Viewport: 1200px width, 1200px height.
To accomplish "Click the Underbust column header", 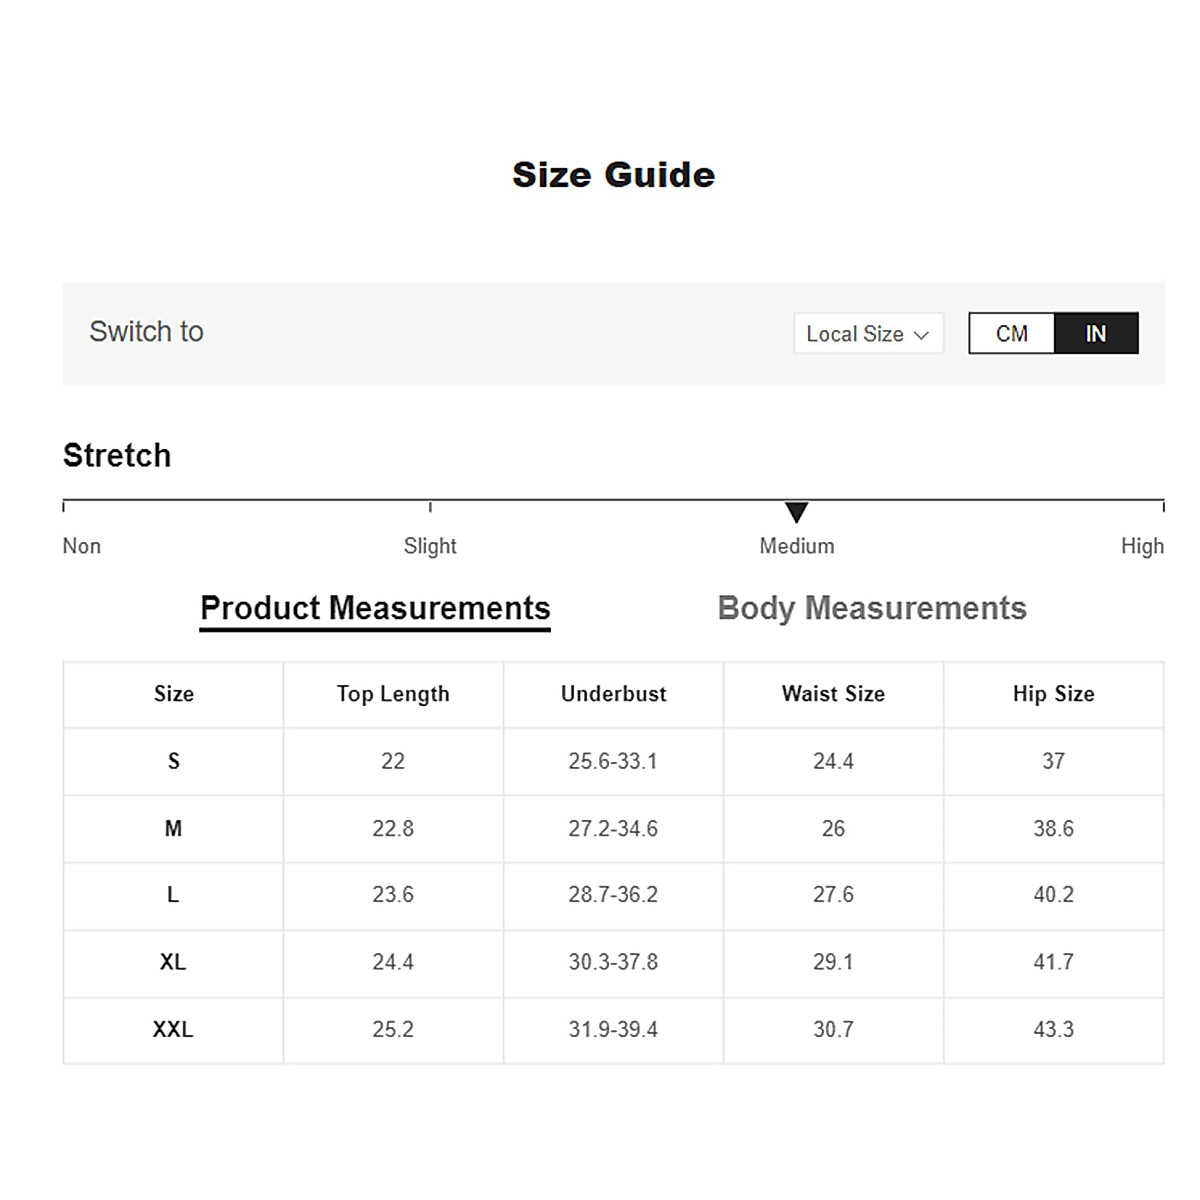I will pos(613,694).
